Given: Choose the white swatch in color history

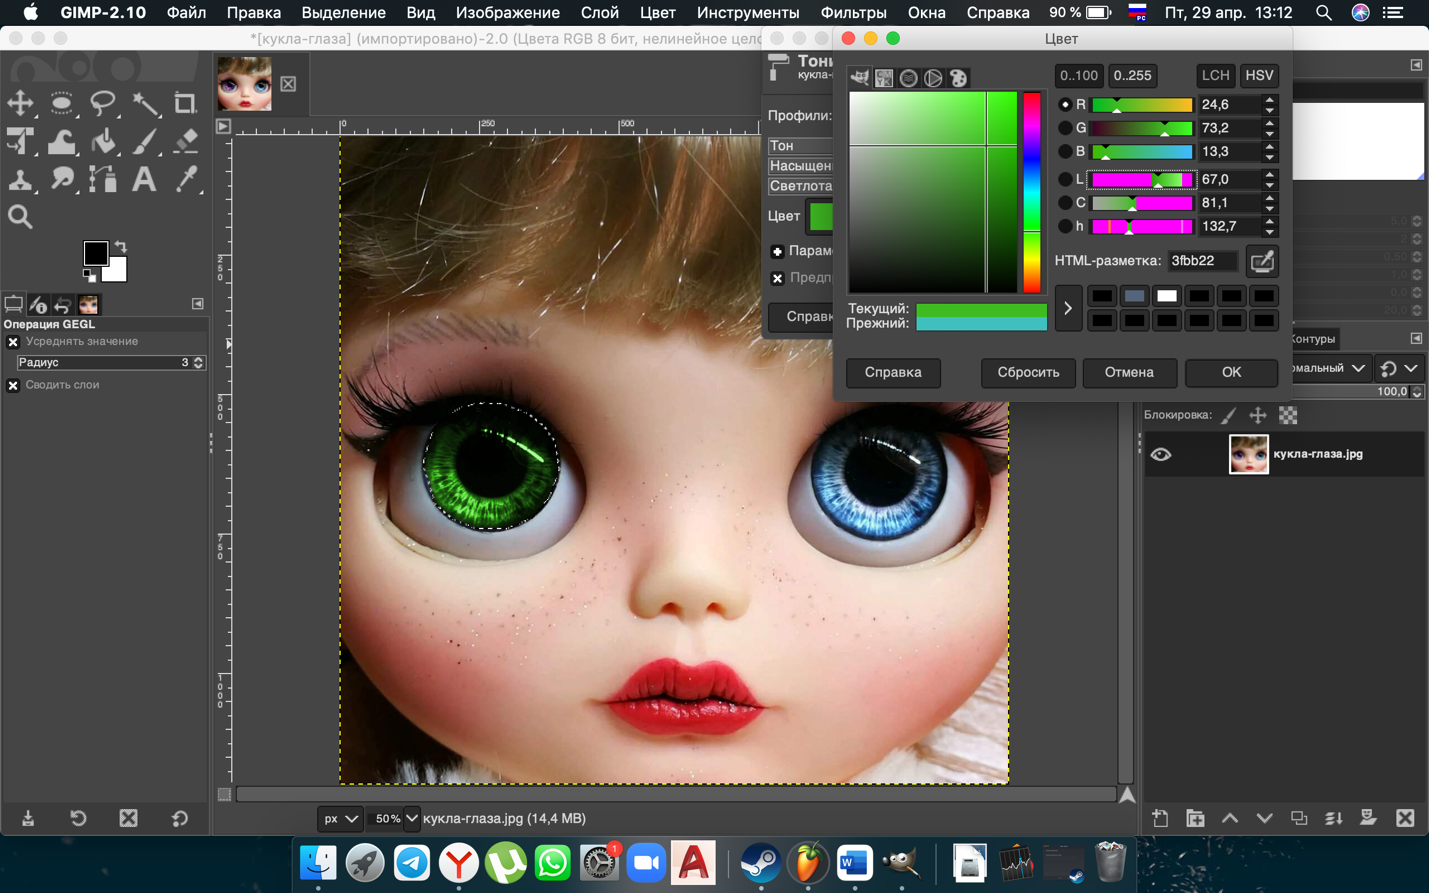Looking at the screenshot, I should 1166,296.
